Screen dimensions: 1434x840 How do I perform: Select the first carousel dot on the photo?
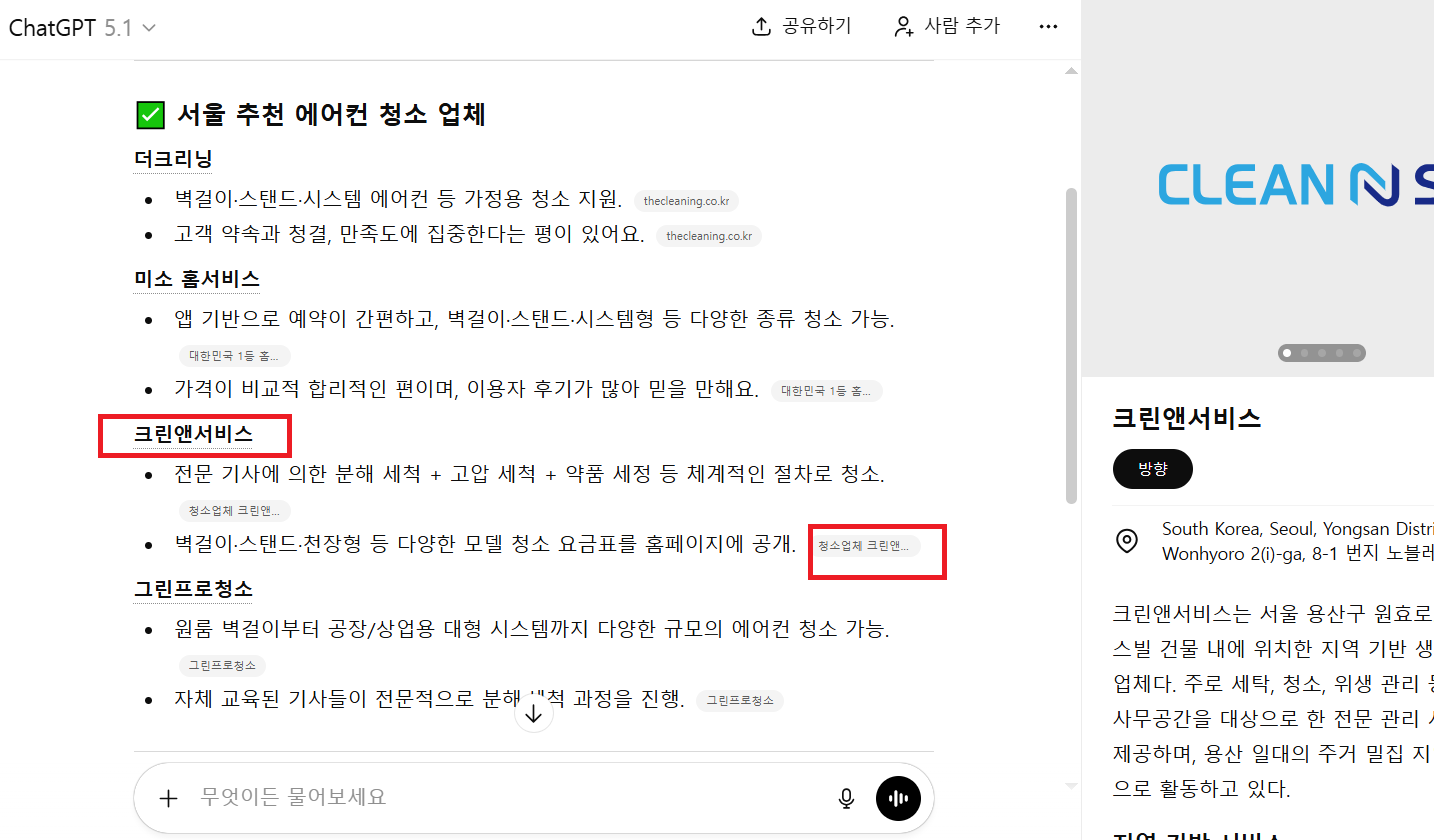tap(1286, 353)
